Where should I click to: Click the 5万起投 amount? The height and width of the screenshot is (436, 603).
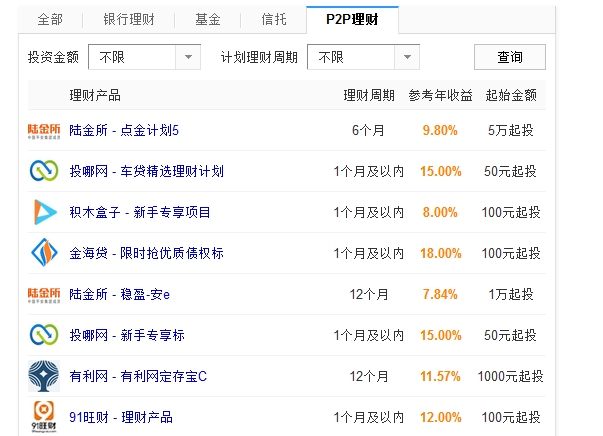pos(511,130)
